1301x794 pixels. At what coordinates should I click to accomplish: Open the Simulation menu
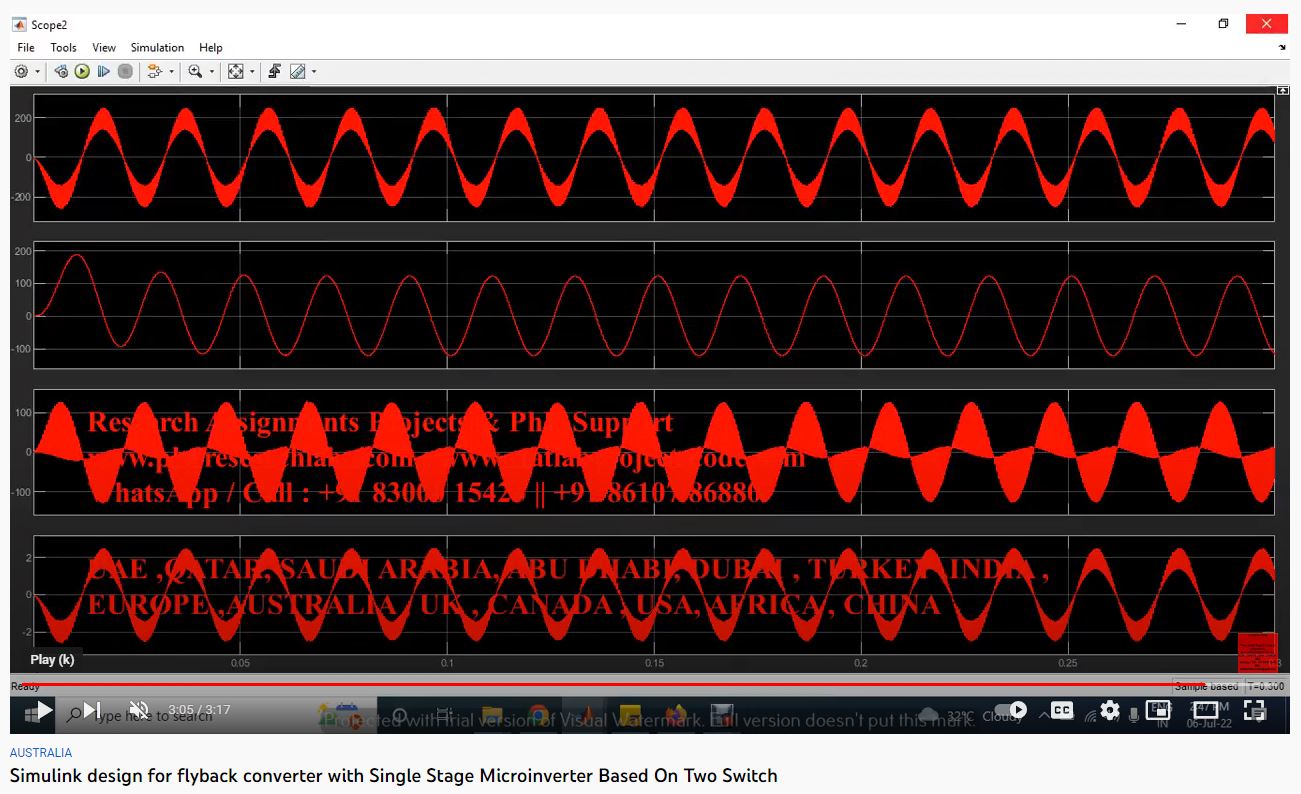pyautogui.click(x=157, y=48)
